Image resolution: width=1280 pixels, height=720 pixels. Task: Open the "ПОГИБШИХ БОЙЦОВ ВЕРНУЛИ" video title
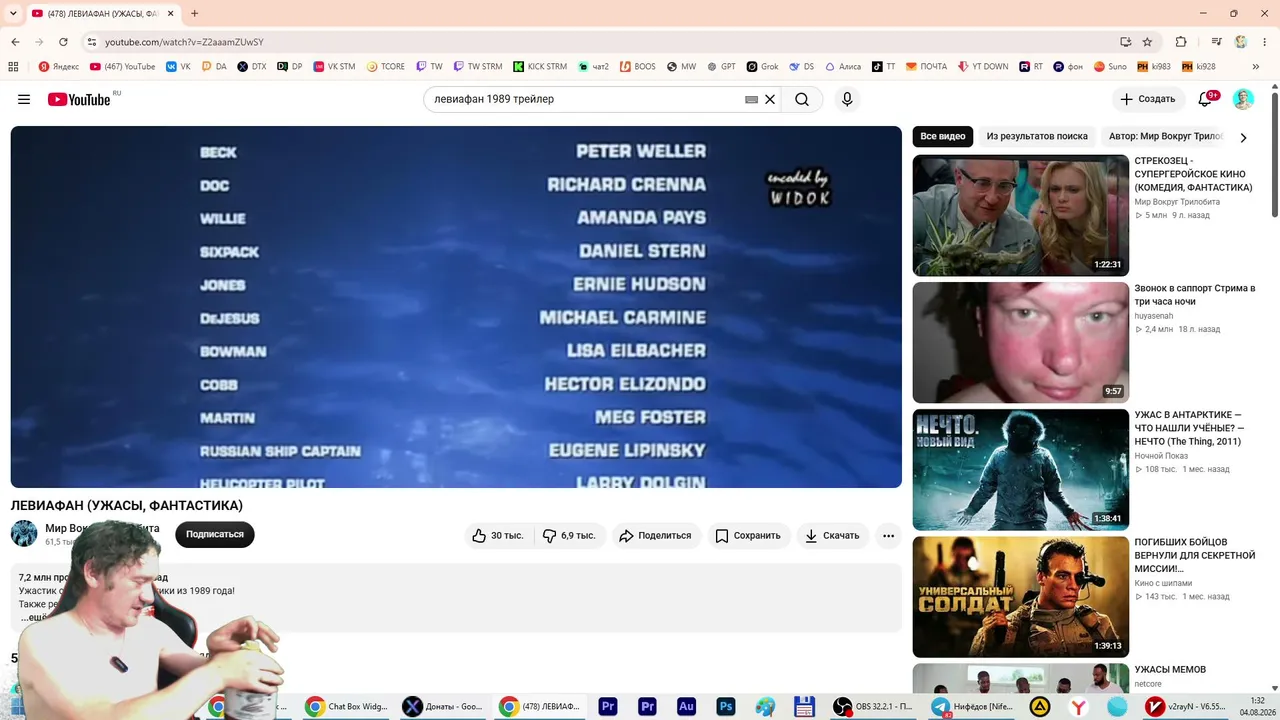click(x=1194, y=555)
